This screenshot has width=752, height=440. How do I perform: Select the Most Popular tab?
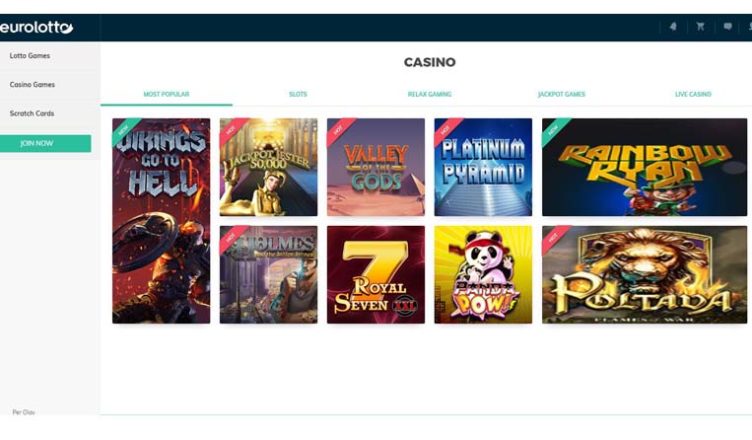[x=166, y=94]
